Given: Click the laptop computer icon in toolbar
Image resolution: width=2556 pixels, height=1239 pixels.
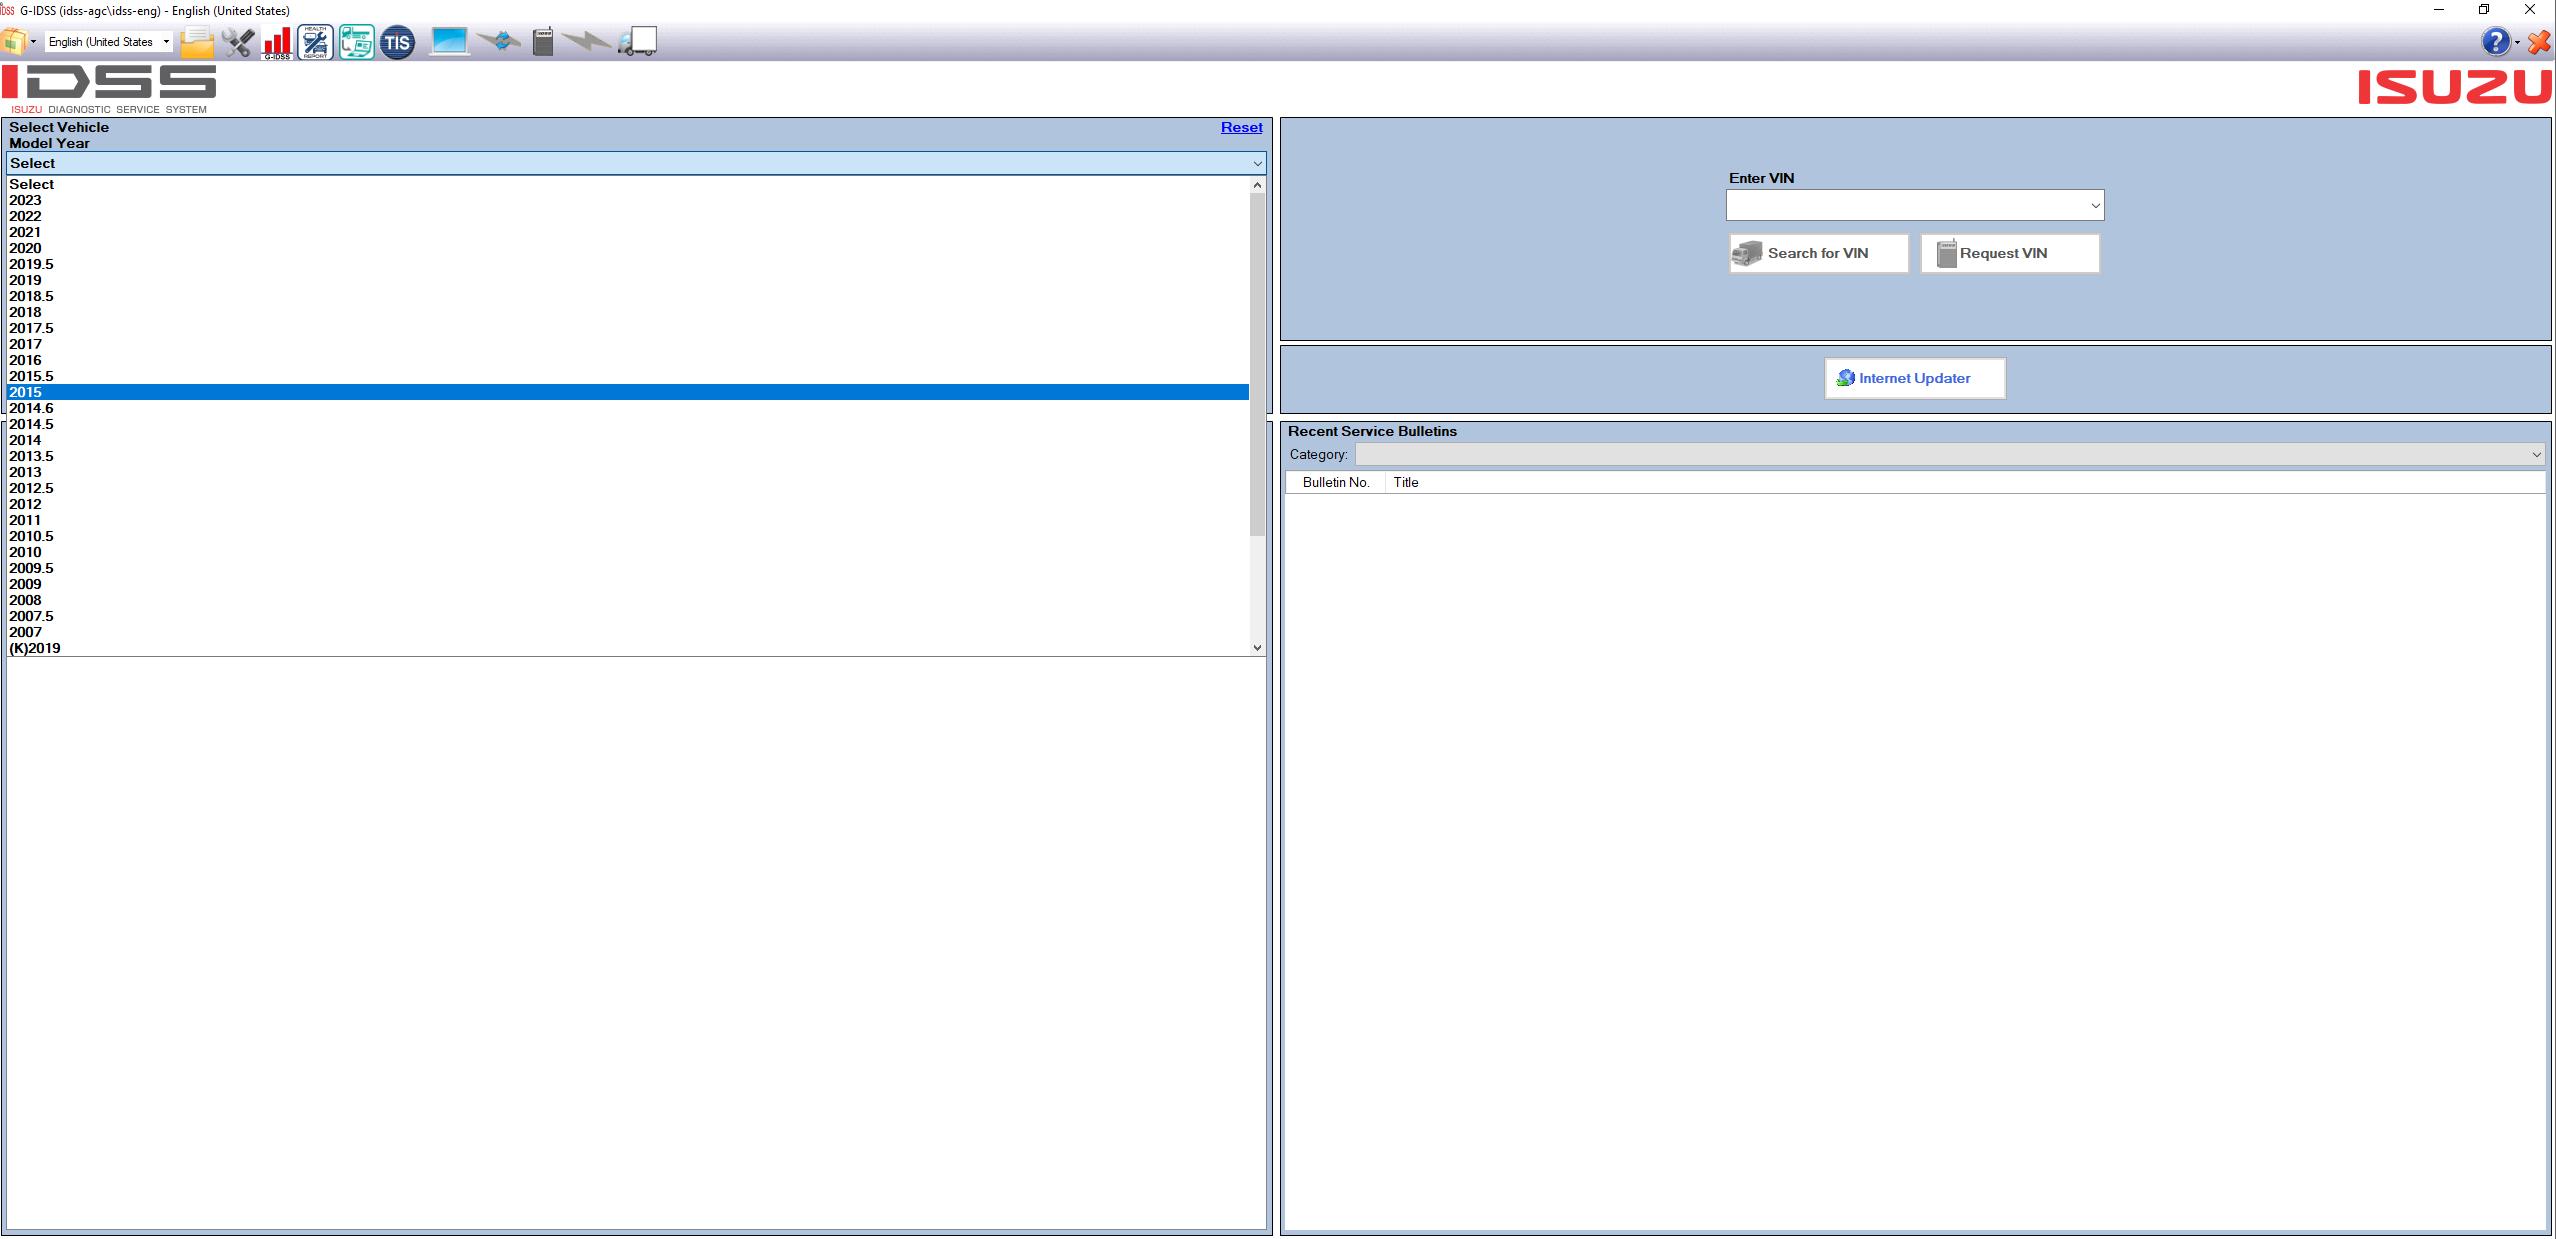Looking at the screenshot, I should 449,42.
